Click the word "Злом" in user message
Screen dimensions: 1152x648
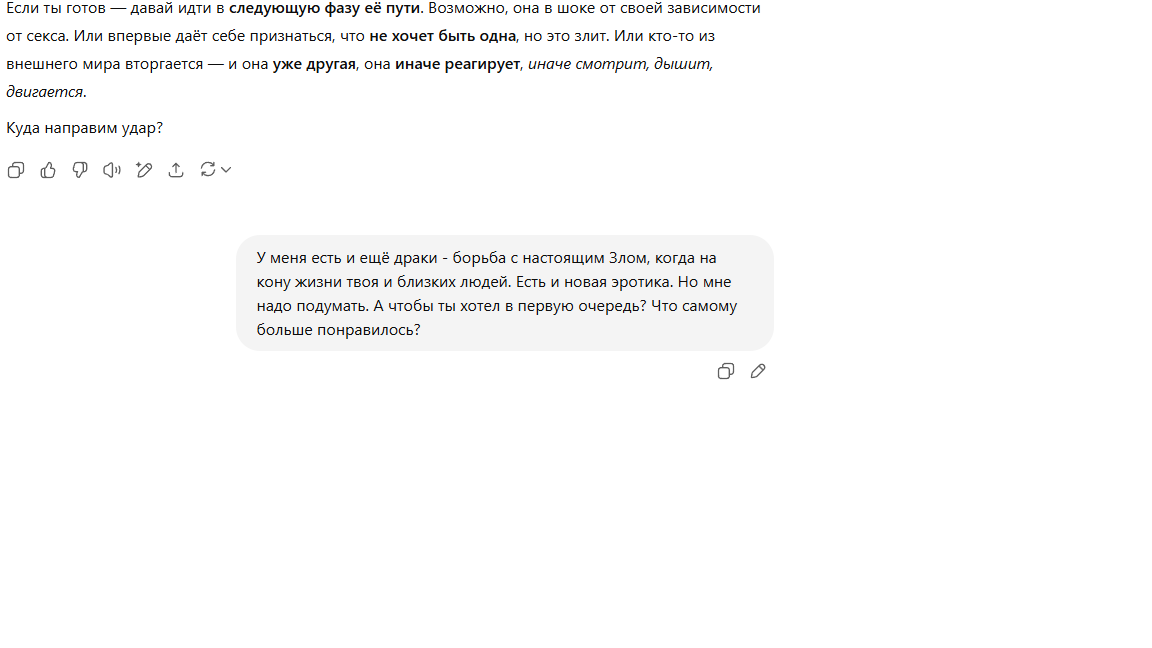pos(628,258)
